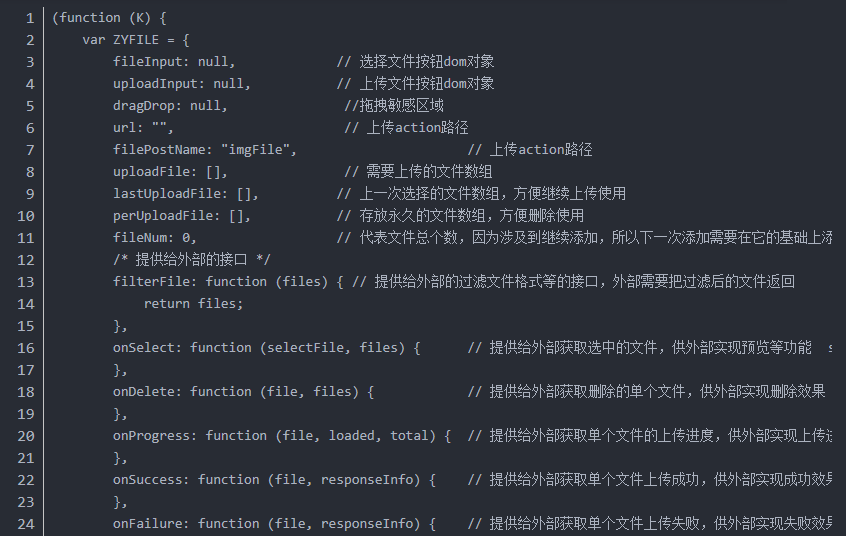Place cursor on lastUploadFile property
Viewport: 846px width, 536px height.
pyautogui.click(x=166, y=194)
